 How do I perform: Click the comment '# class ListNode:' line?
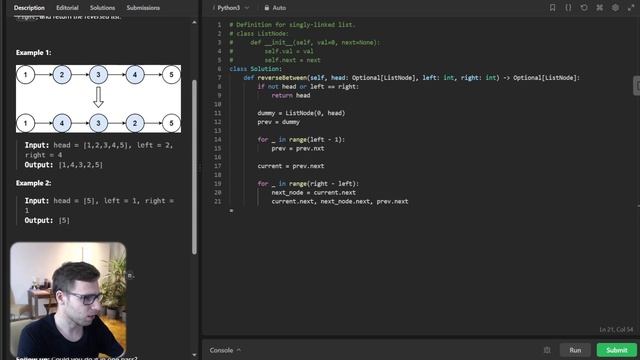[259, 33]
